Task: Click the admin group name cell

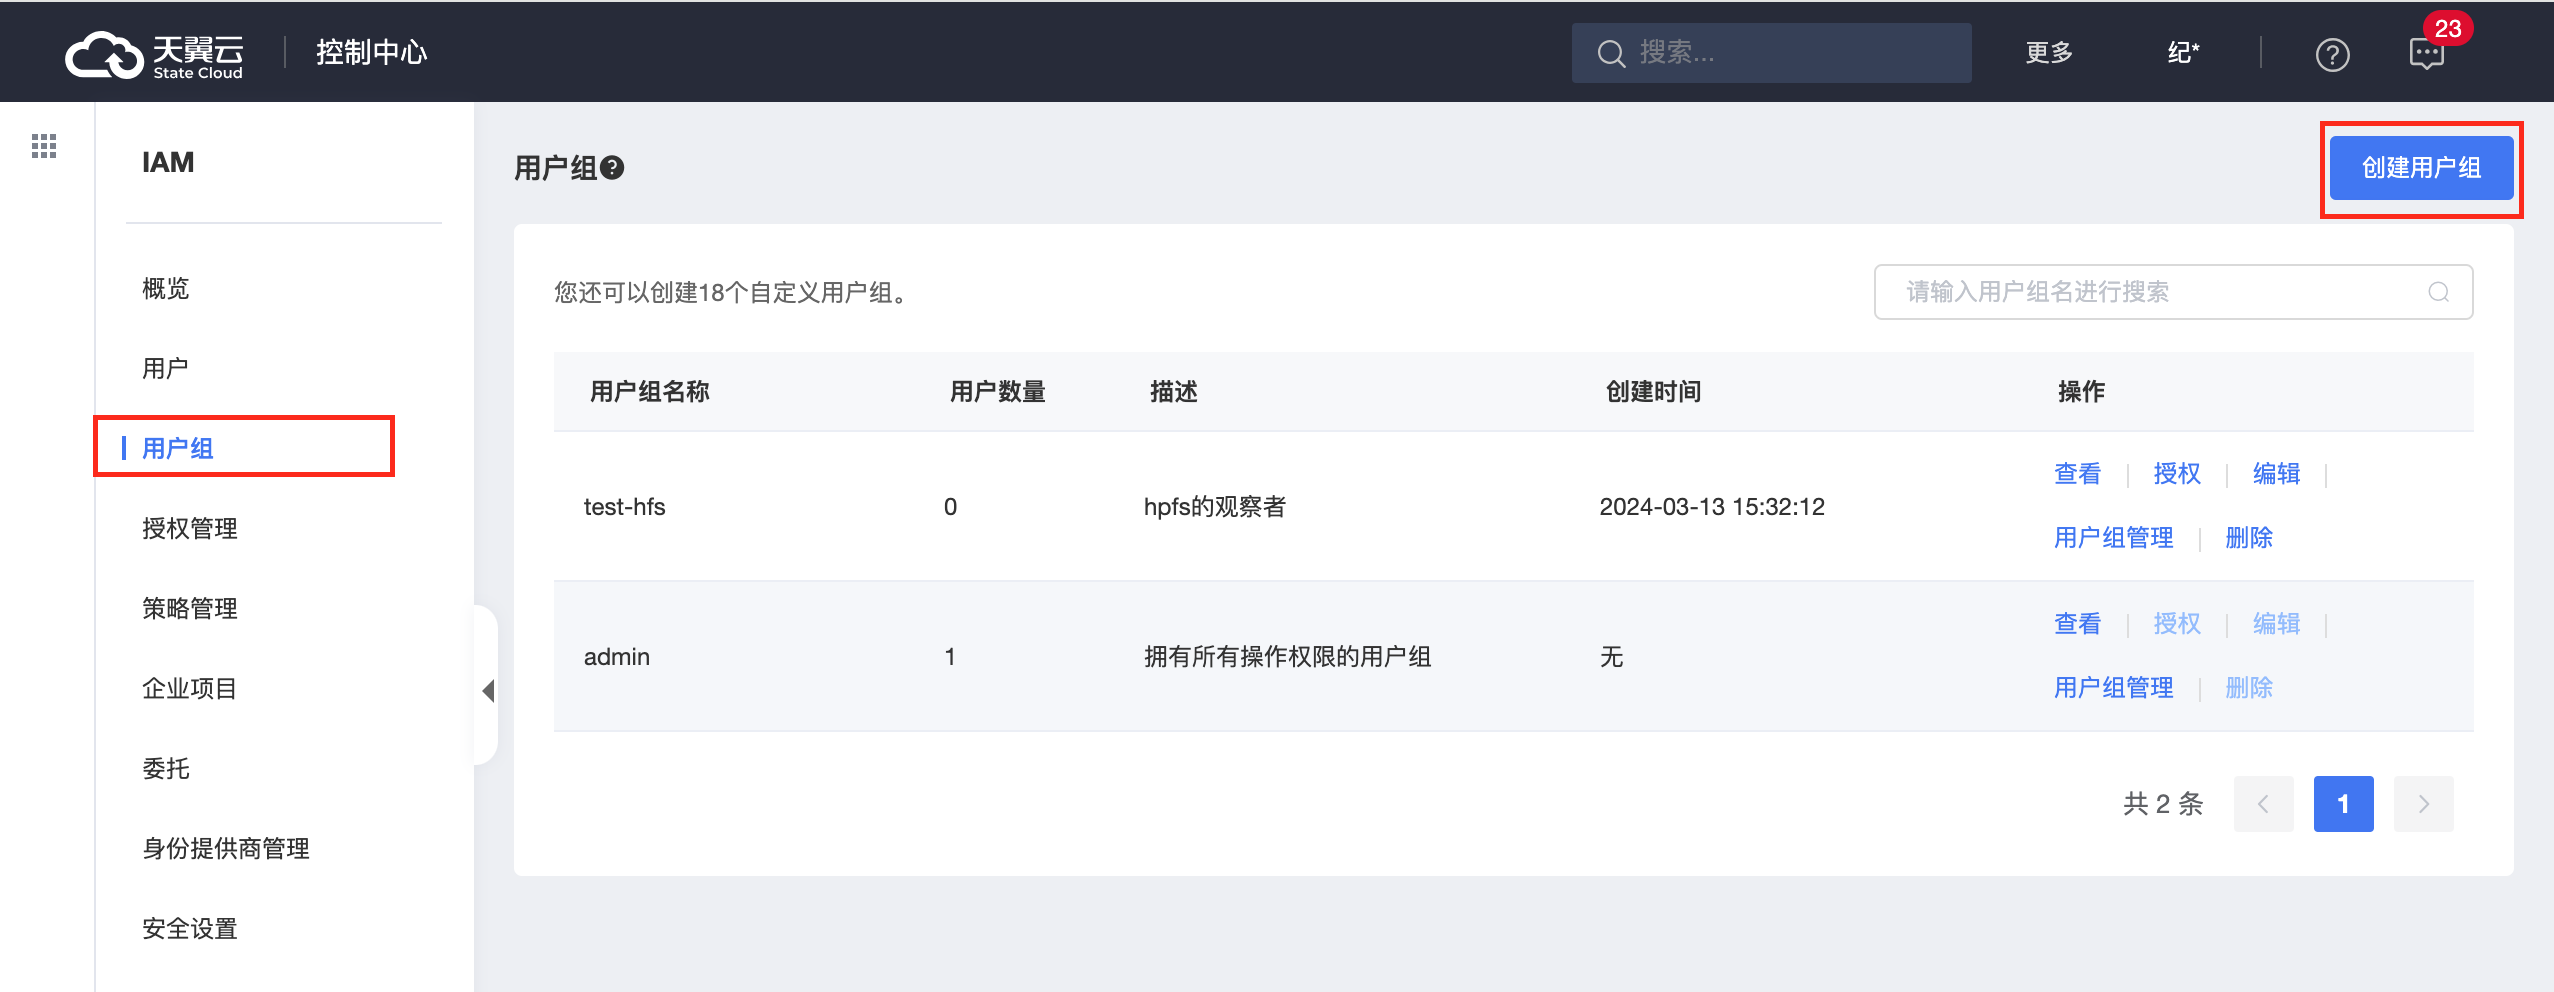Action: click(617, 657)
